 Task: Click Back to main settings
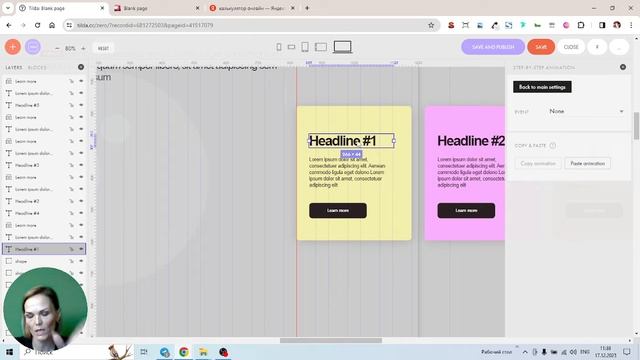(542, 87)
